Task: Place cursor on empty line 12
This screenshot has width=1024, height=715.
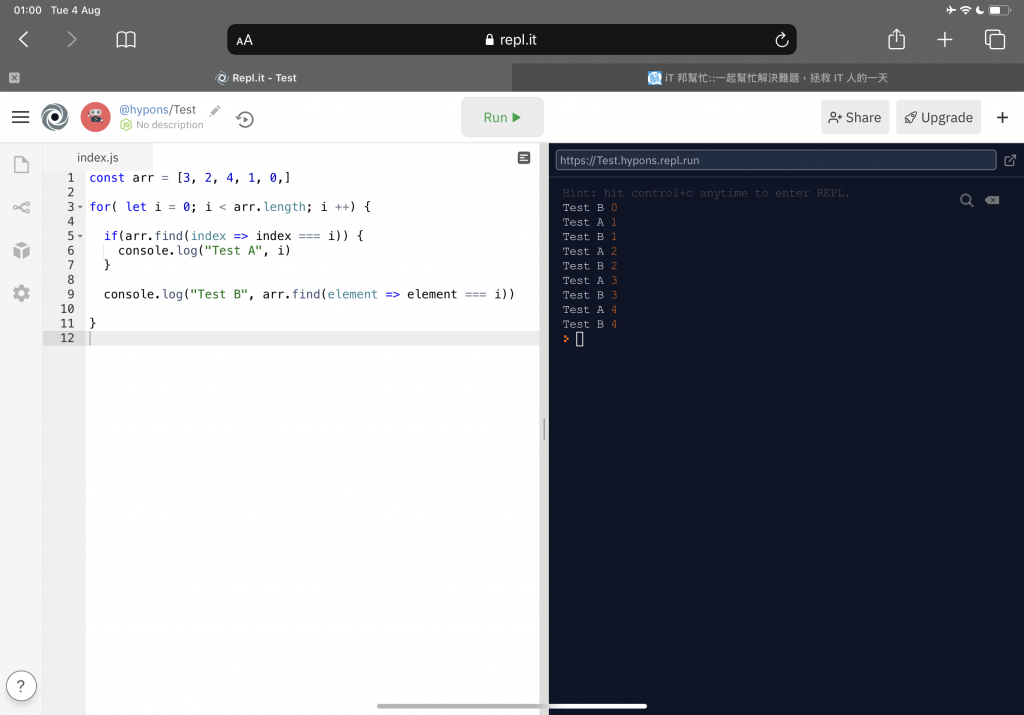Action: pos(313,338)
